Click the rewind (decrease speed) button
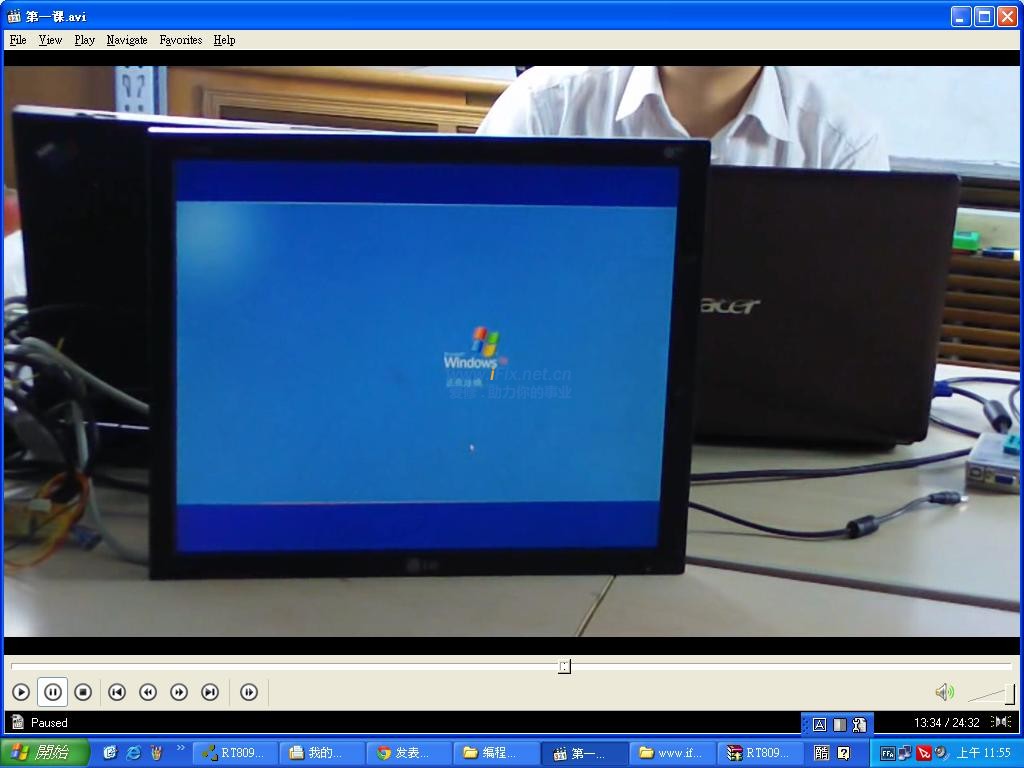Viewport: 1024px width, 768px height. click(x=148, y=692)
